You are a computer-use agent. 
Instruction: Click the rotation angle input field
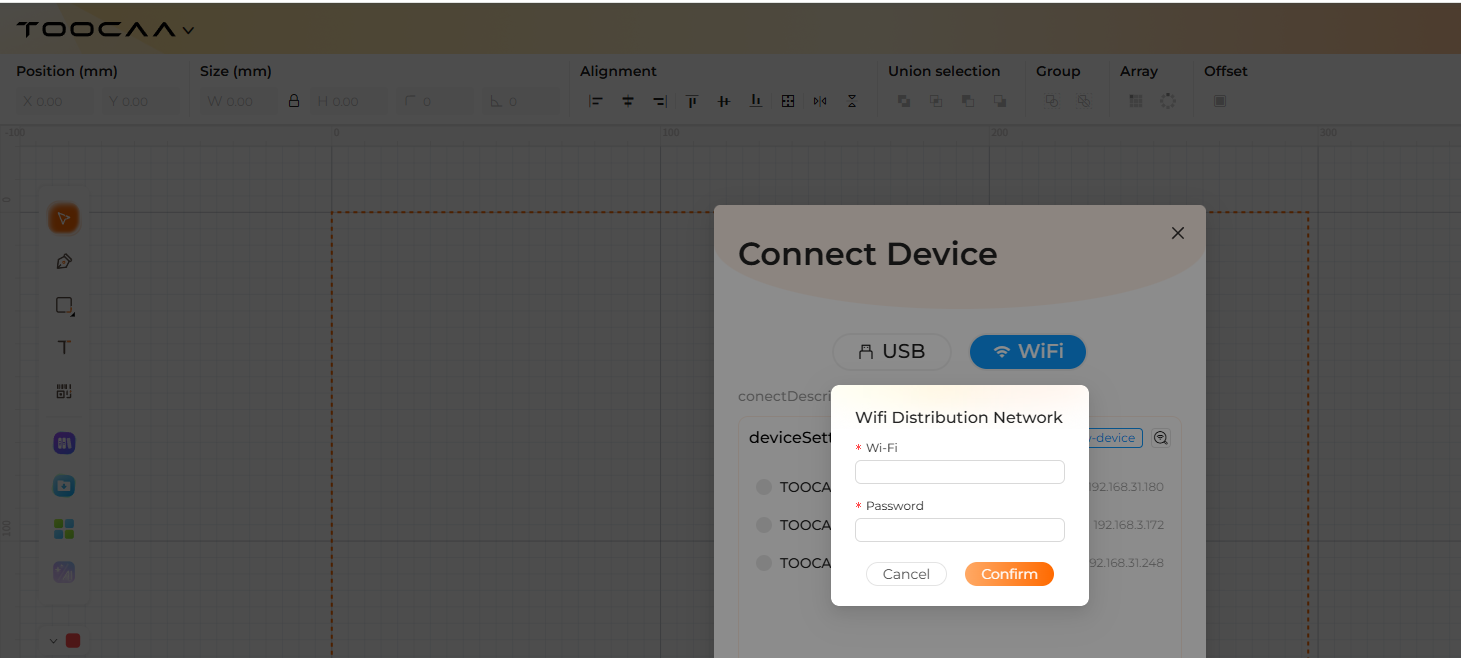521,101
